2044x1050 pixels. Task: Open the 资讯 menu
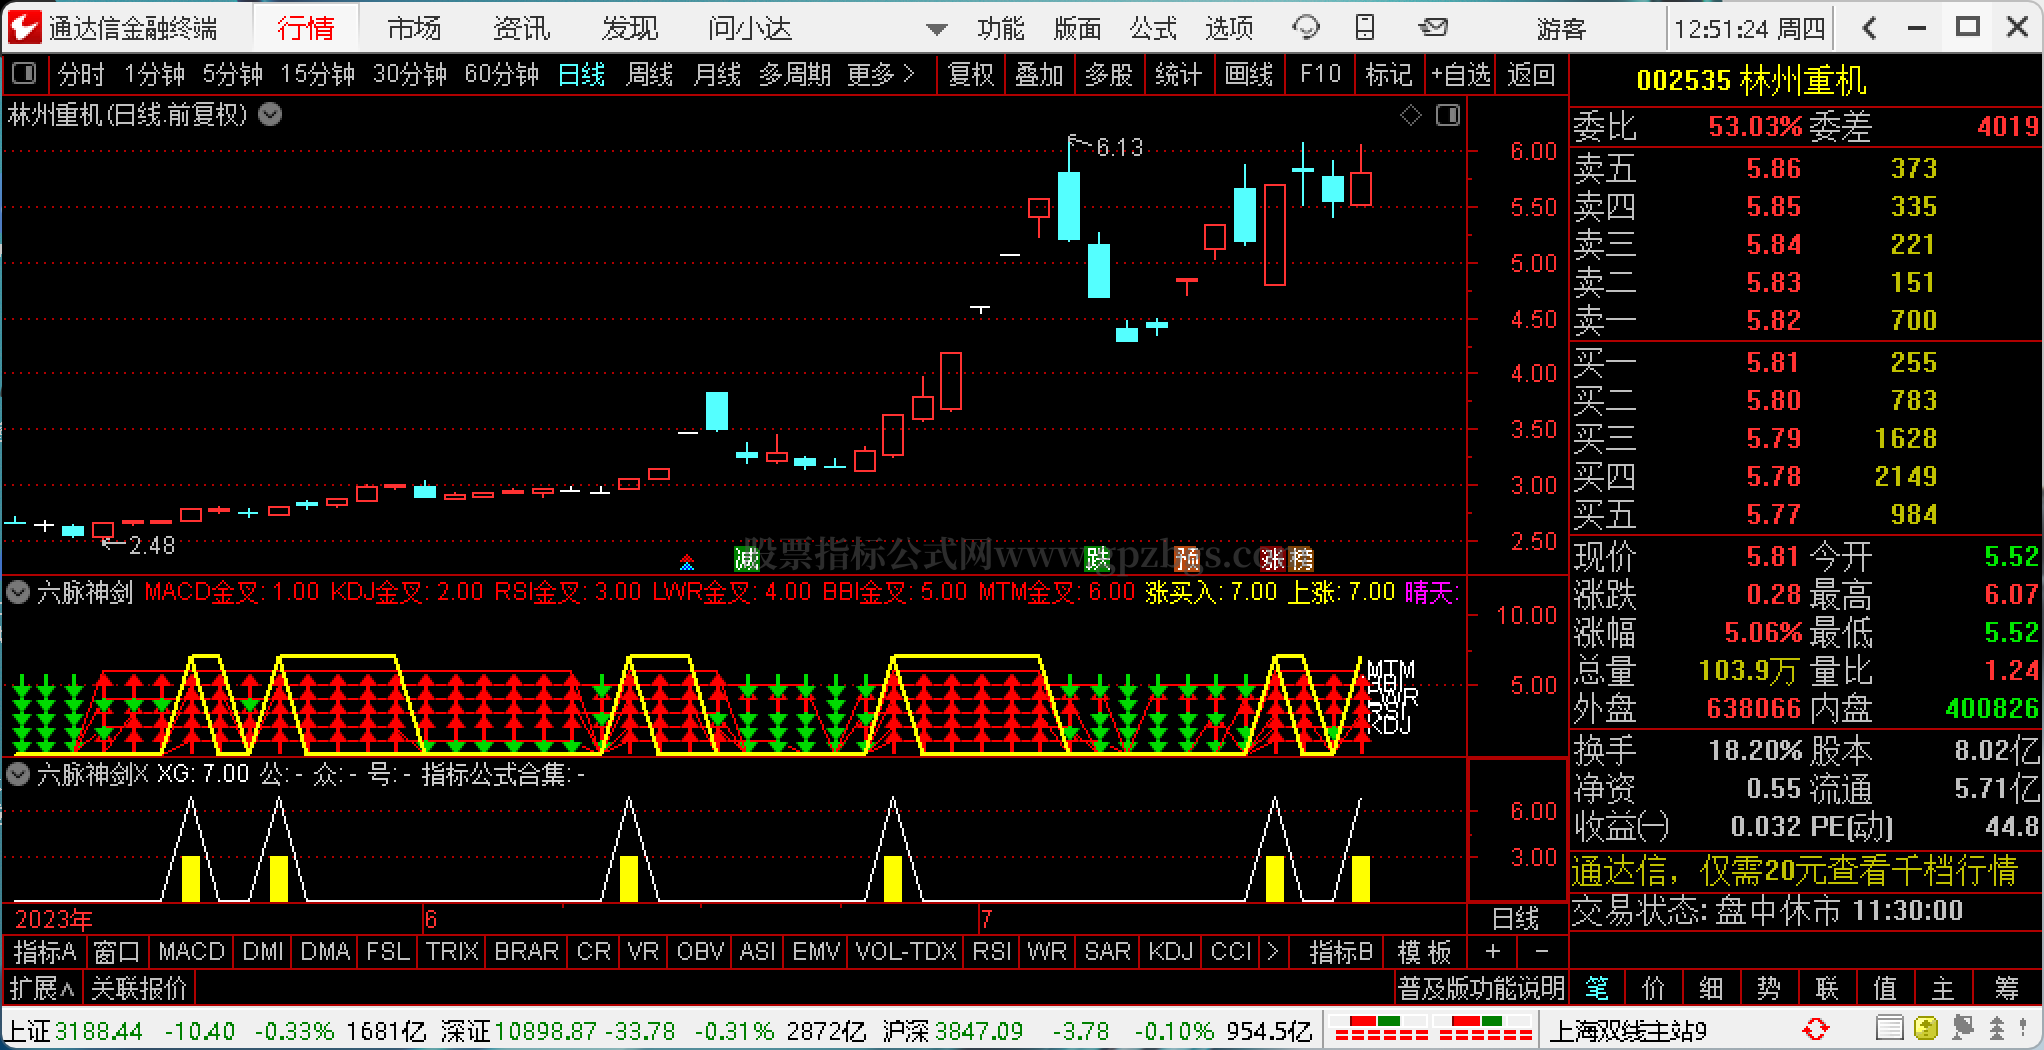[521, 28]
